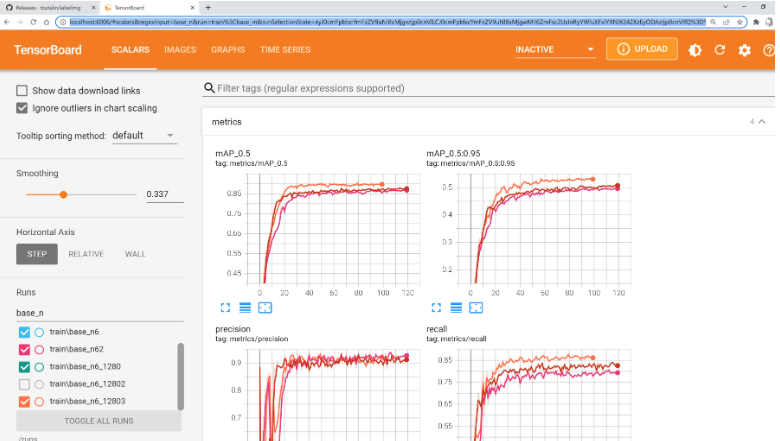Viewport: 780px width, 441px height.
Task: Click the TensorBoard logo title
Action: pyautogui.click(x=48, y=50)
